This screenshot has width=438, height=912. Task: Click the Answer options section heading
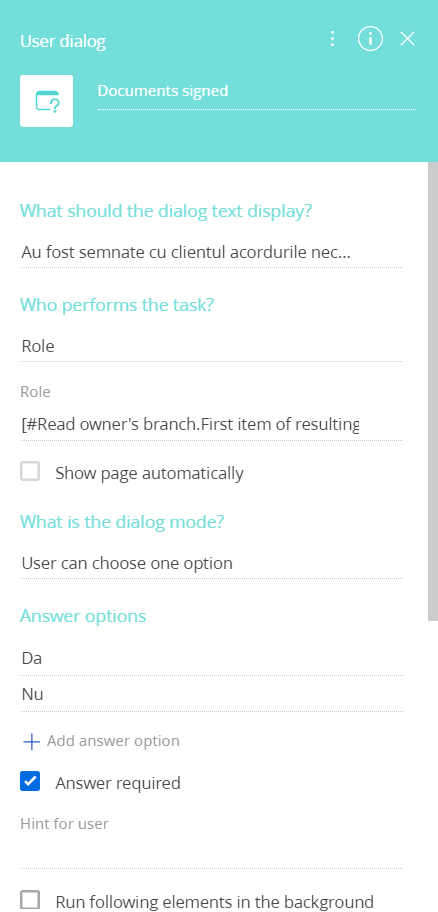pyautogui.click(x=83, y=616)
